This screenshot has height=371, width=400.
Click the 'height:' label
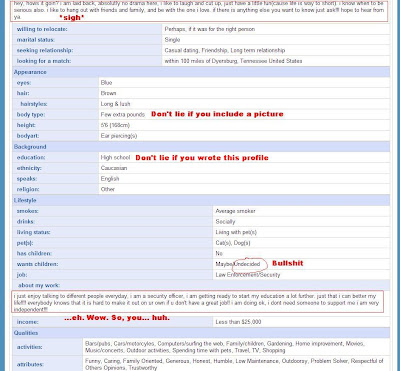point(26,125)
